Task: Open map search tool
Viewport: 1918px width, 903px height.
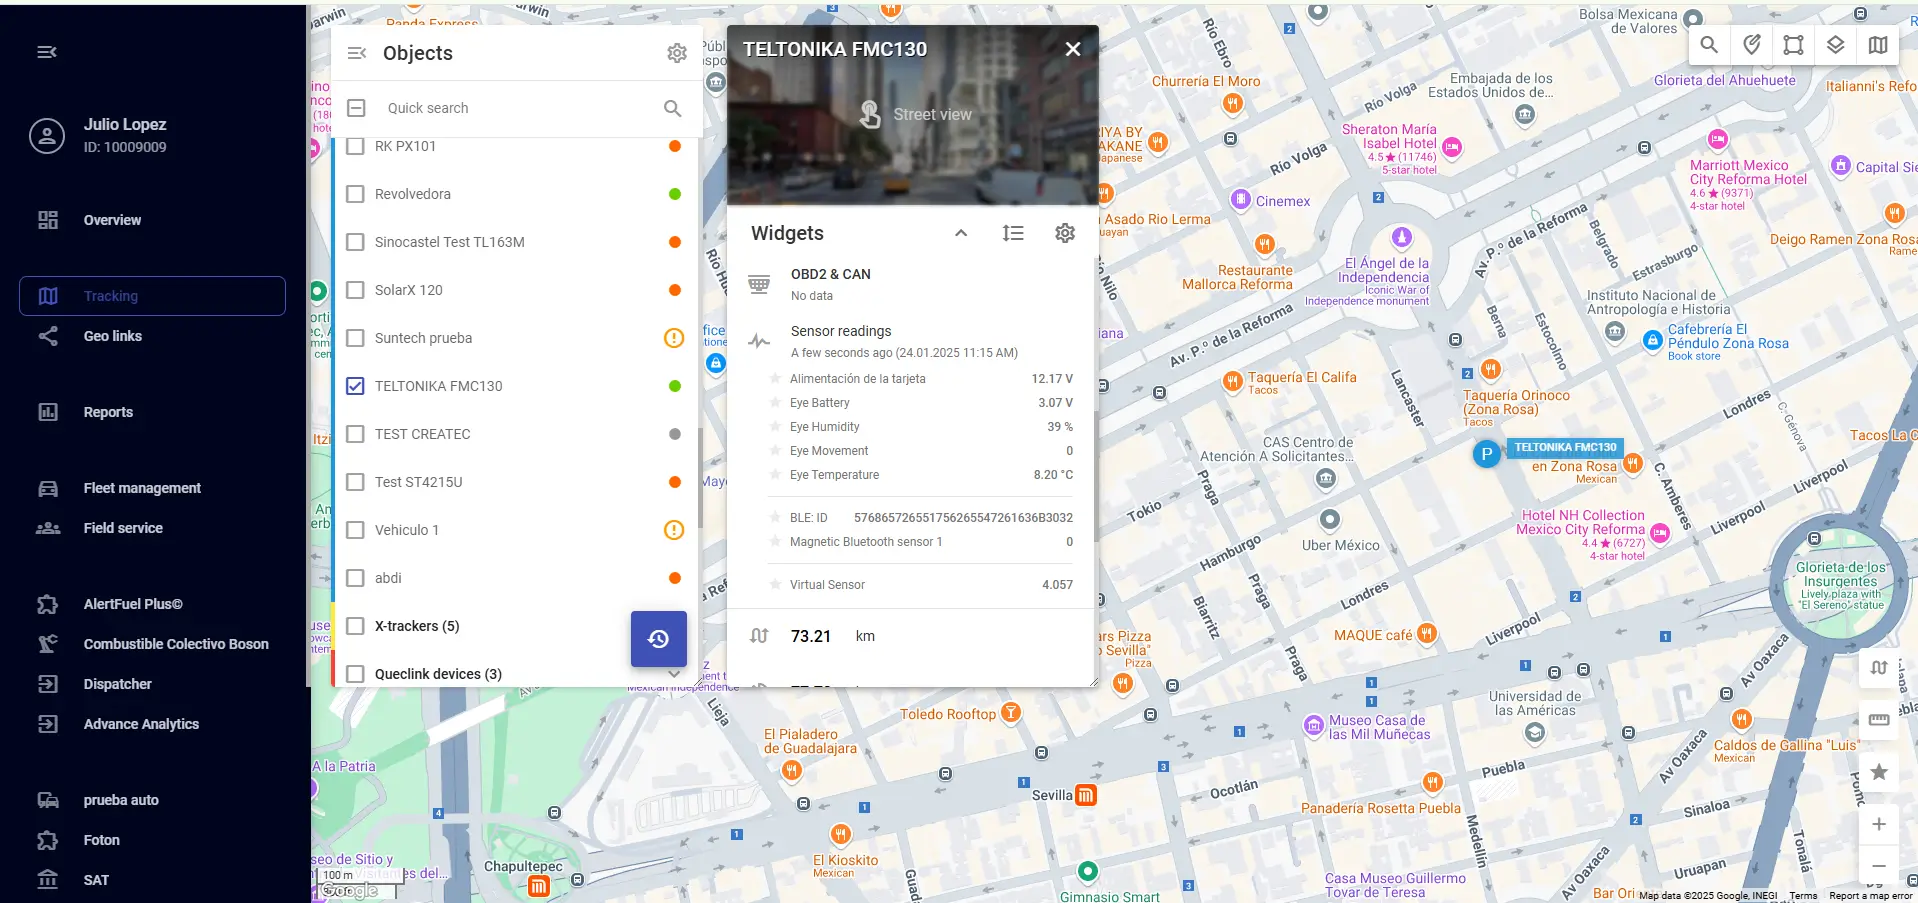Action: [1709, 45]
